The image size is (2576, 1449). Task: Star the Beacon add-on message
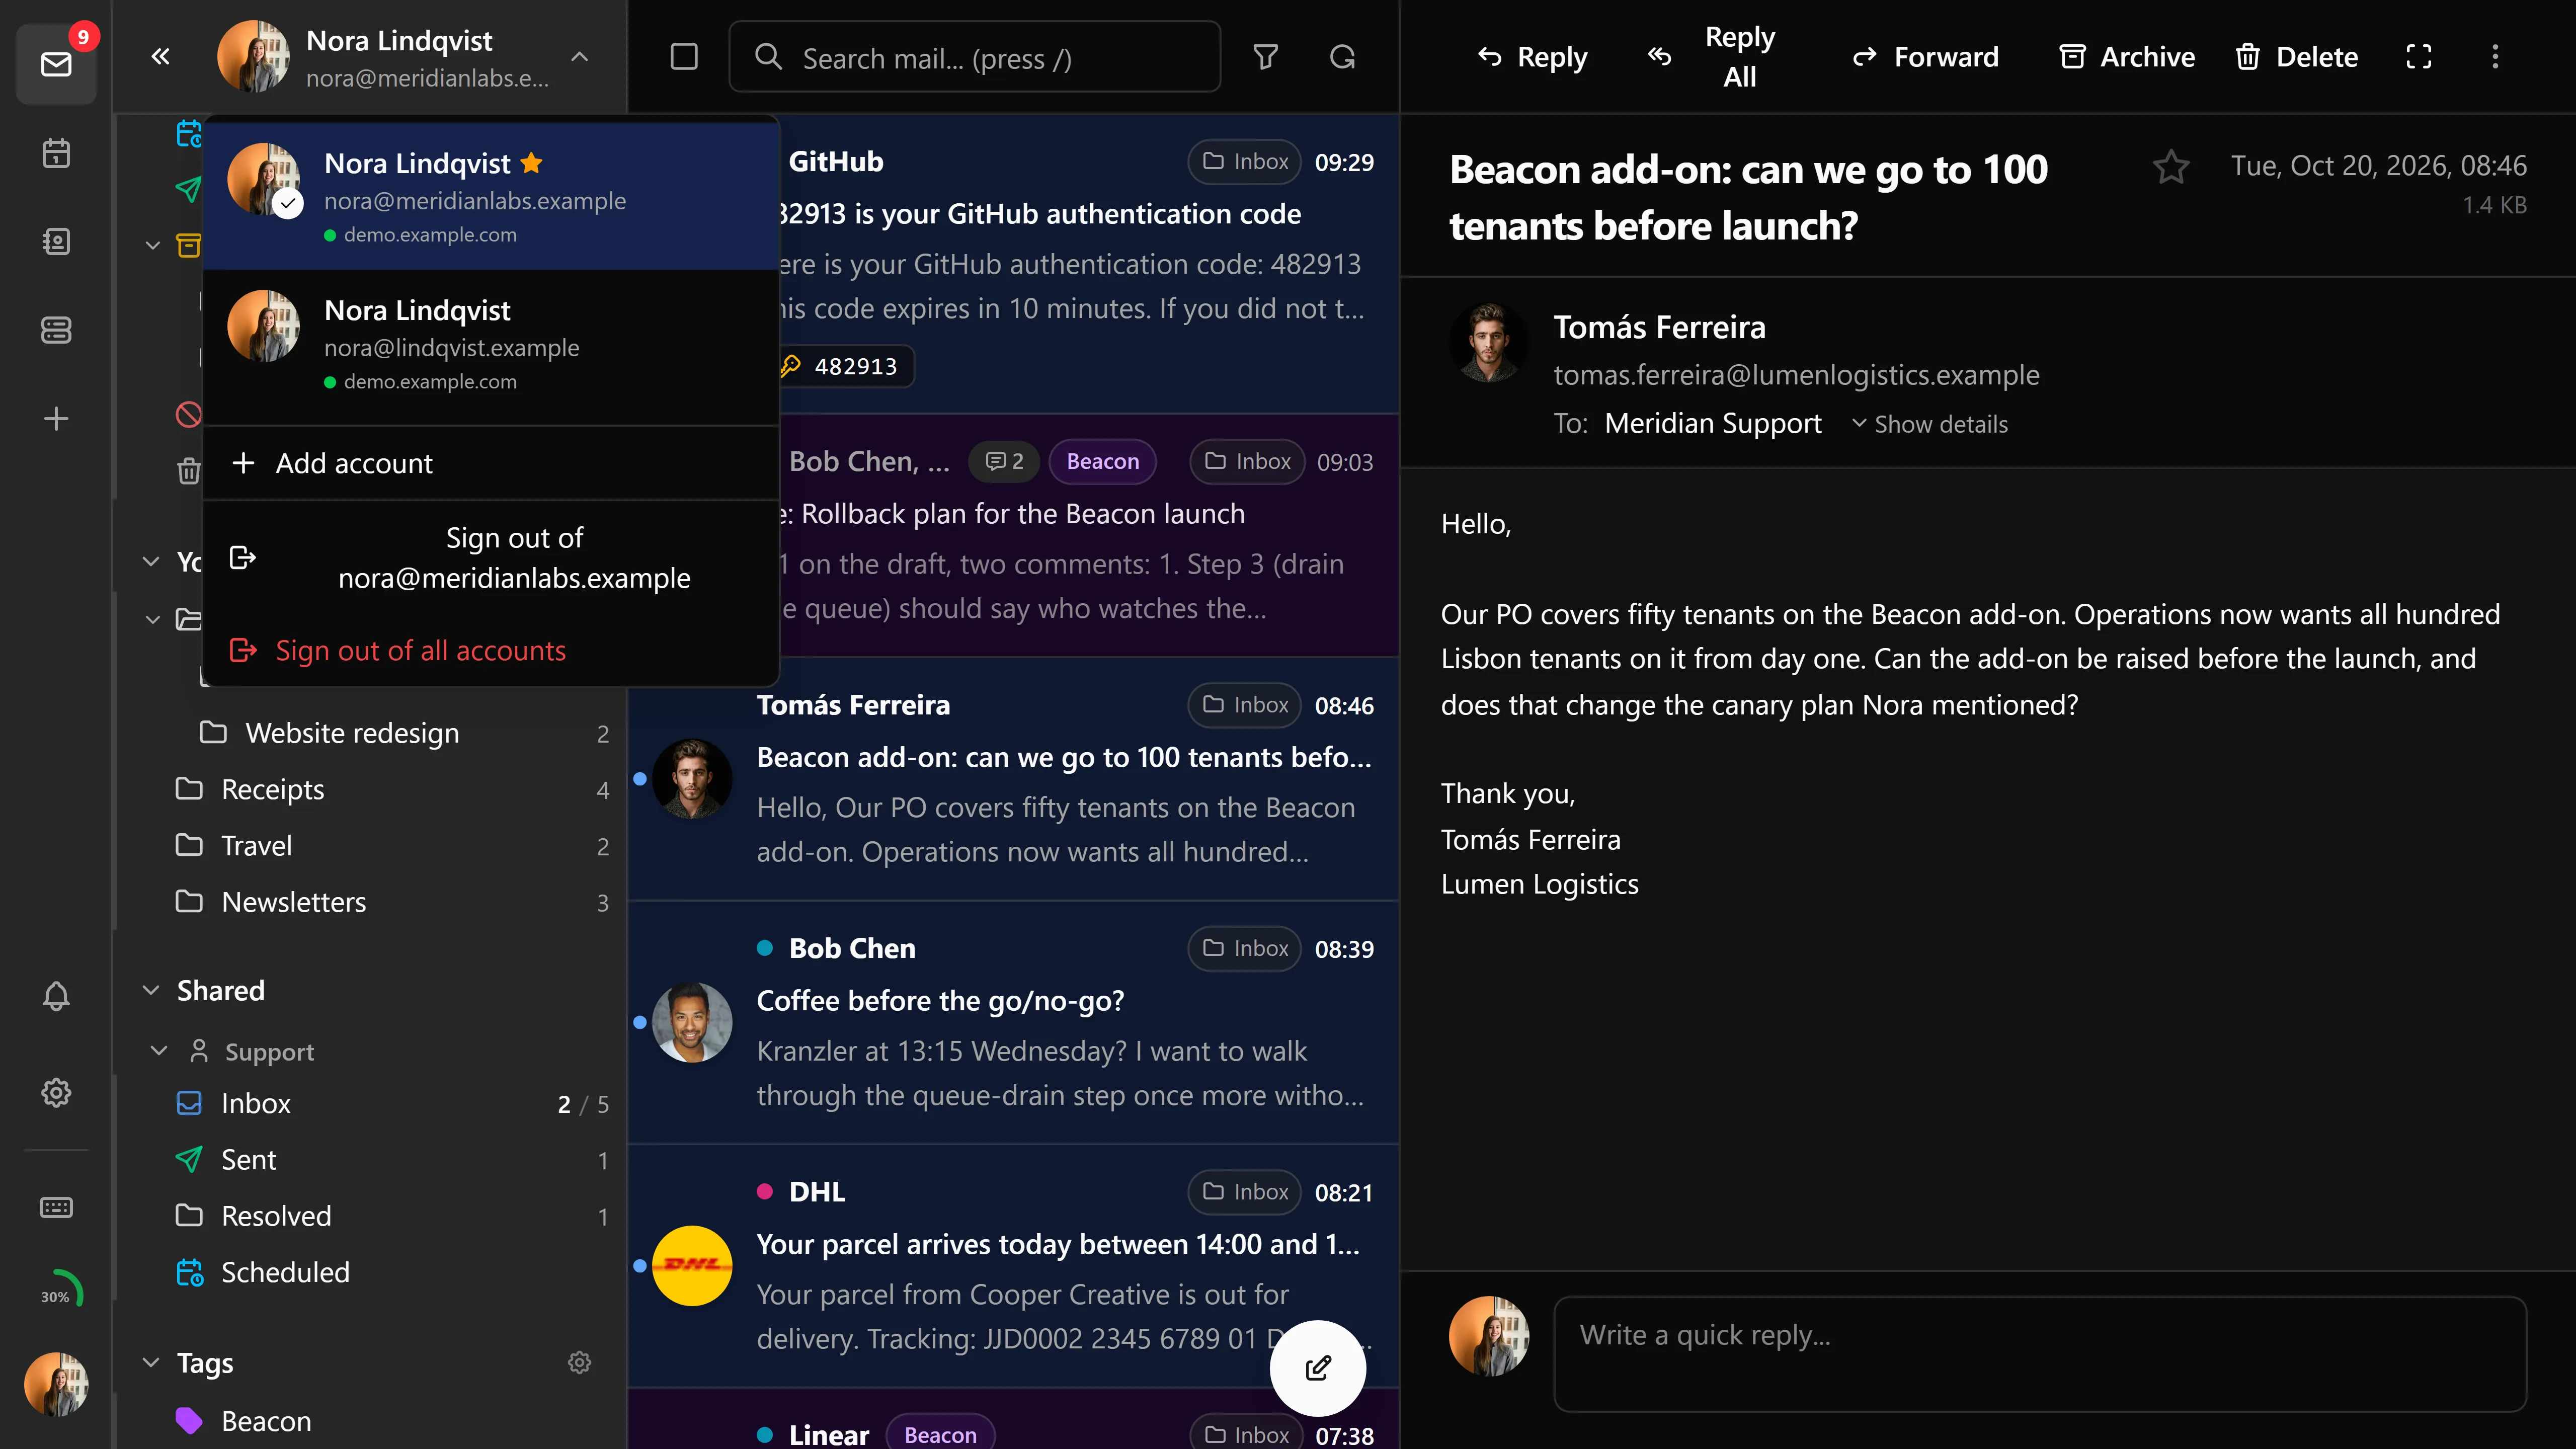click(x=2171, y=167)
